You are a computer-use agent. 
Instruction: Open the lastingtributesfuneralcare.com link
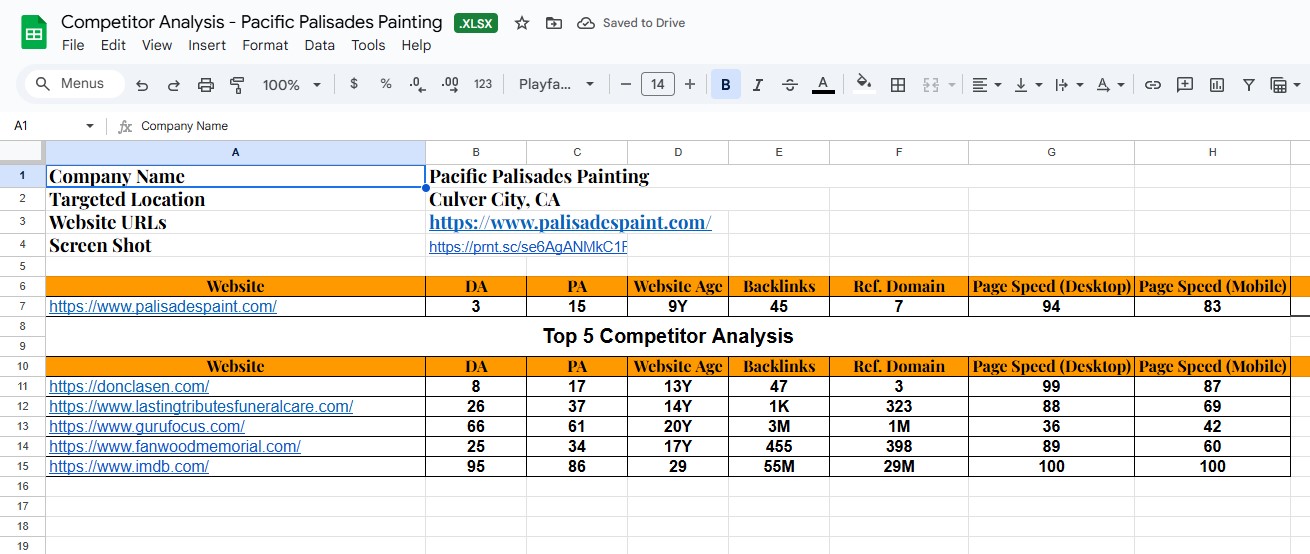point(201,406)
